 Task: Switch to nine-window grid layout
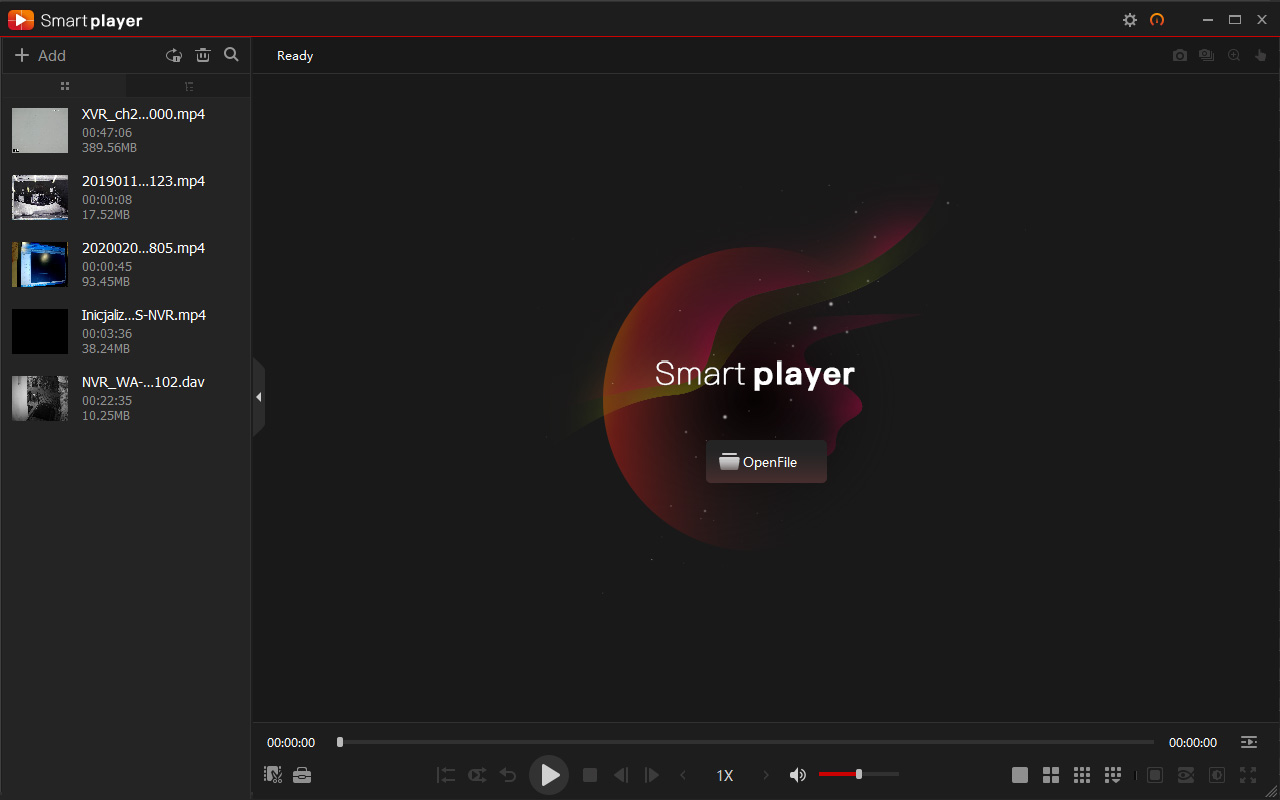pyautogui.click(x=1082, y=775)
